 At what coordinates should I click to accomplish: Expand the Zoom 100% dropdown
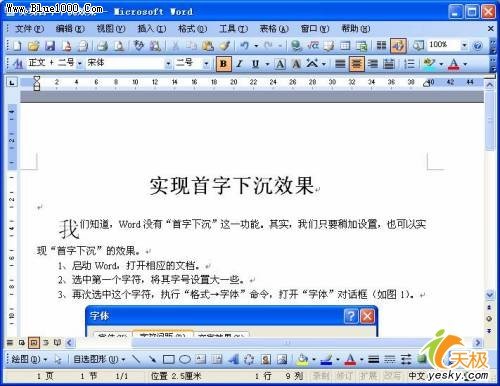pyautogui.click(x=464, y=45)
